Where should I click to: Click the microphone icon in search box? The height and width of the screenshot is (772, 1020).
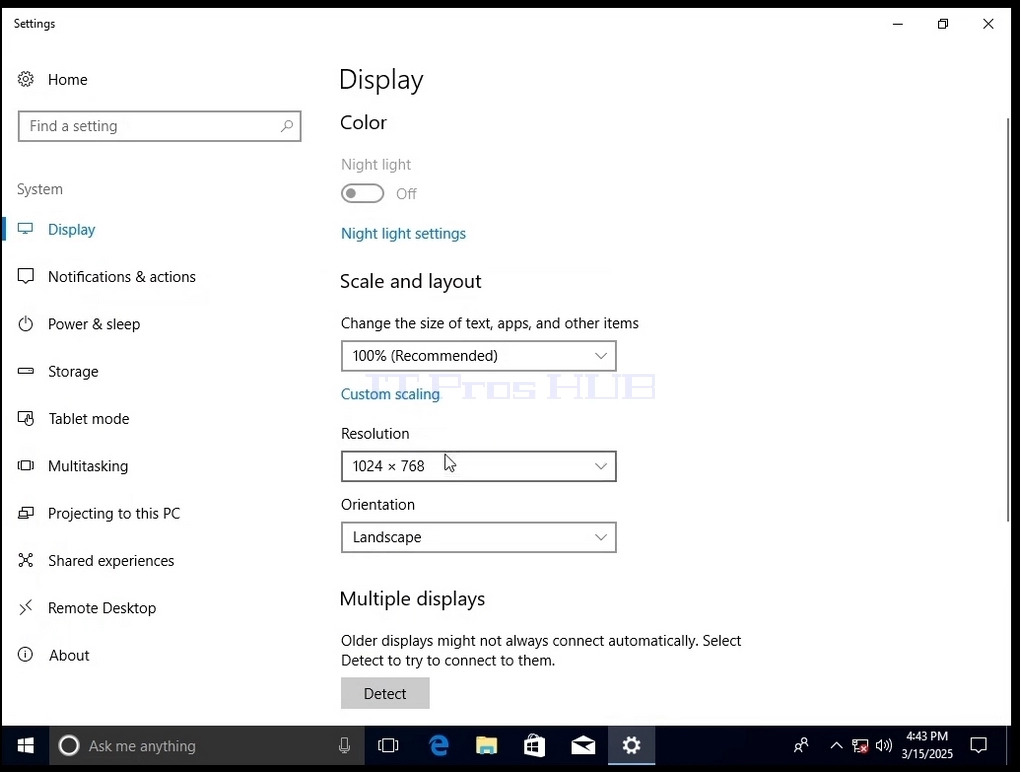tap(345, 745)
